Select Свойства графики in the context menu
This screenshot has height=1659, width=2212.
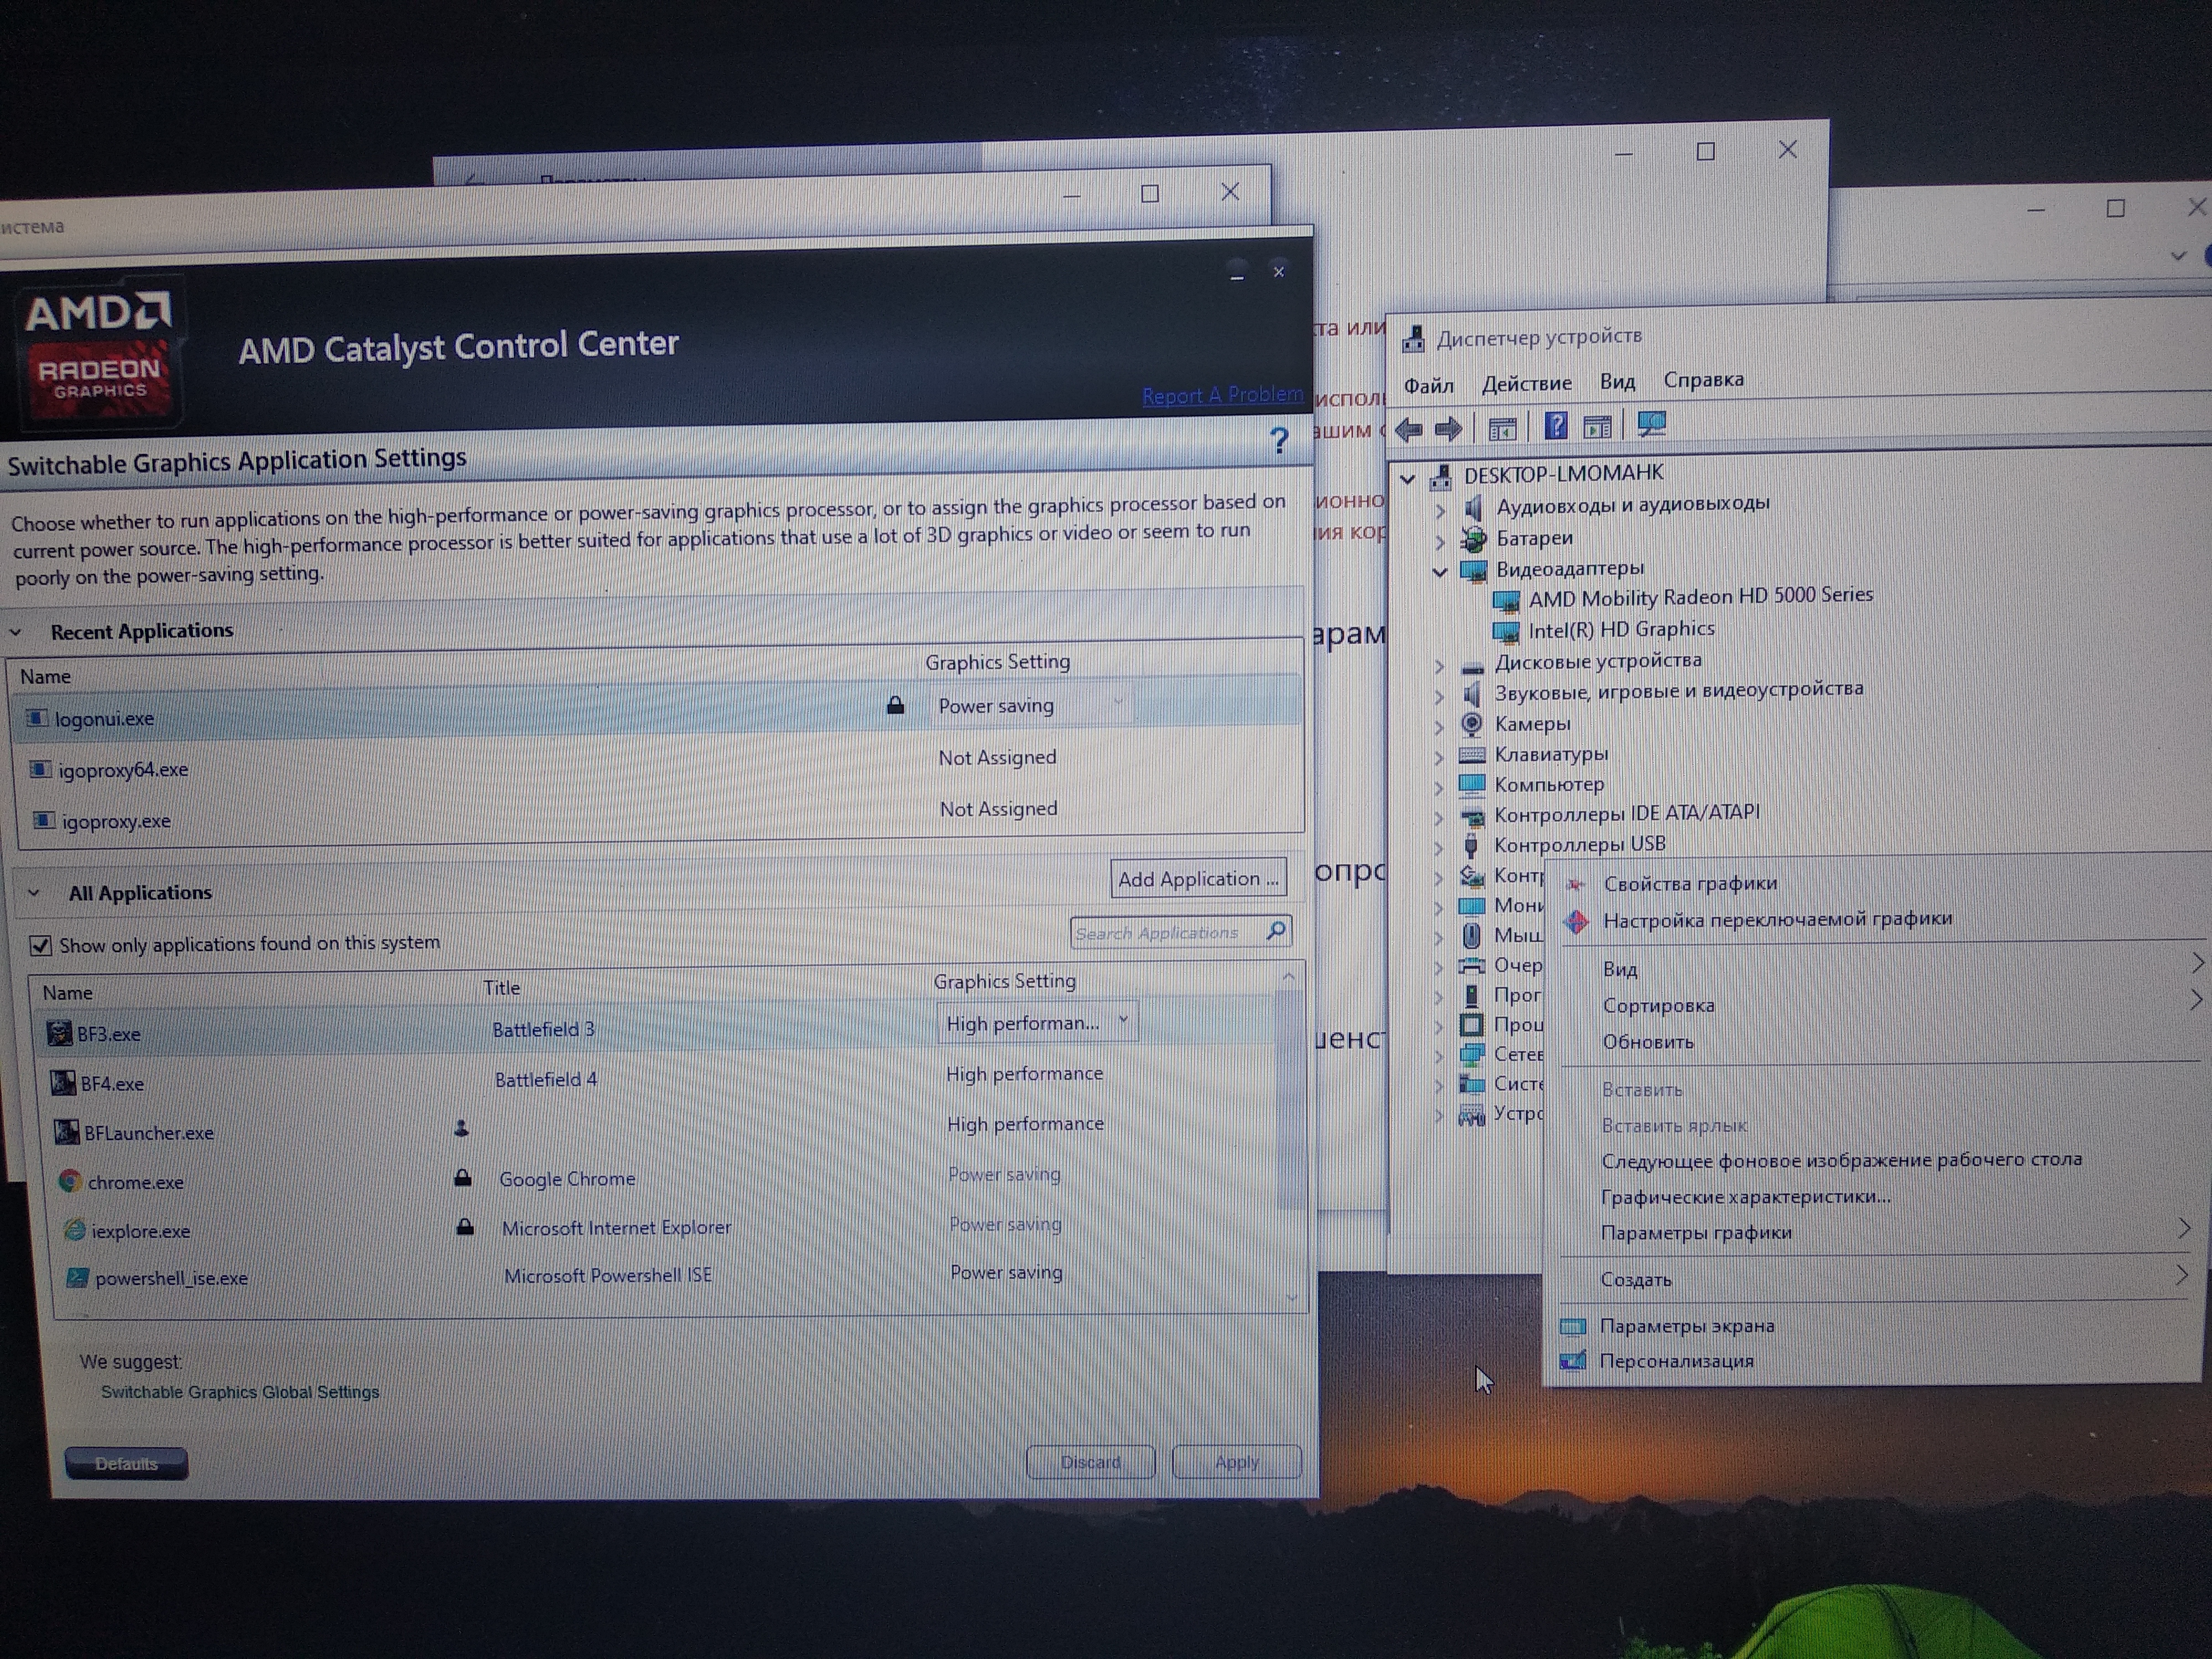(1690, 884)
